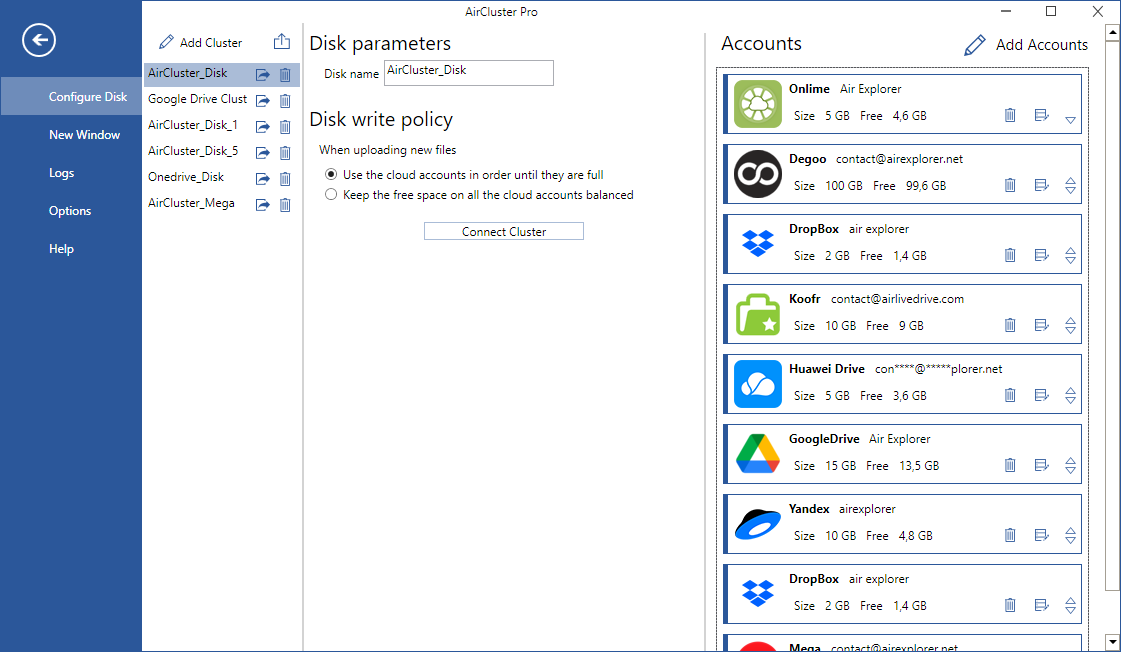Click the back arrow at top left
Image resolution: width=1121 pixels, height=652 pixels.
[x=38, y=40]
